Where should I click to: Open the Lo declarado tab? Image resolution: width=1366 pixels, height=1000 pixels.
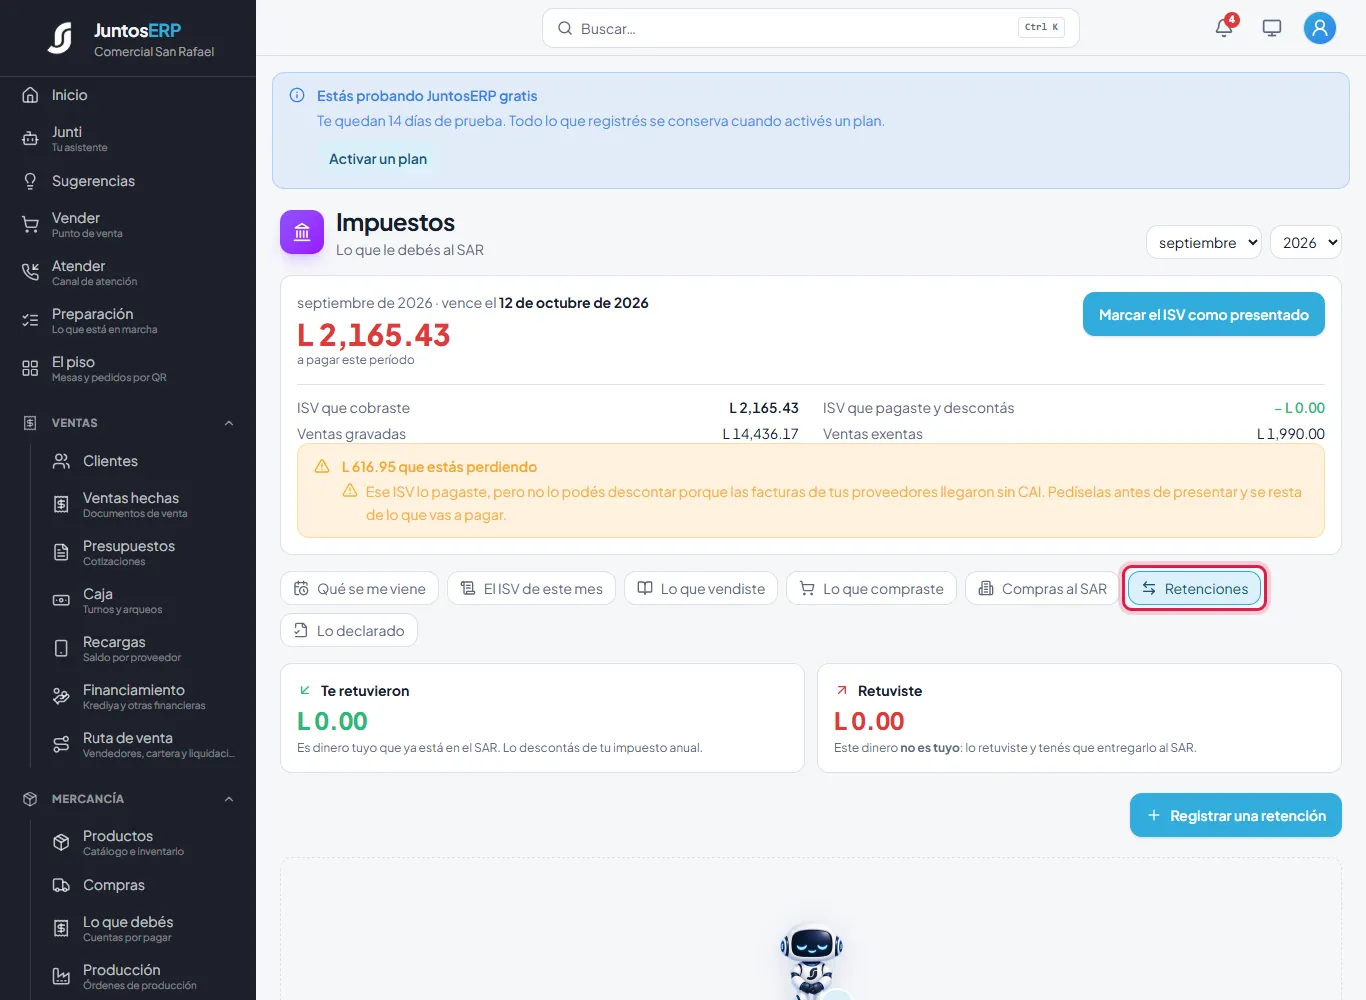(x=349, y=631)
